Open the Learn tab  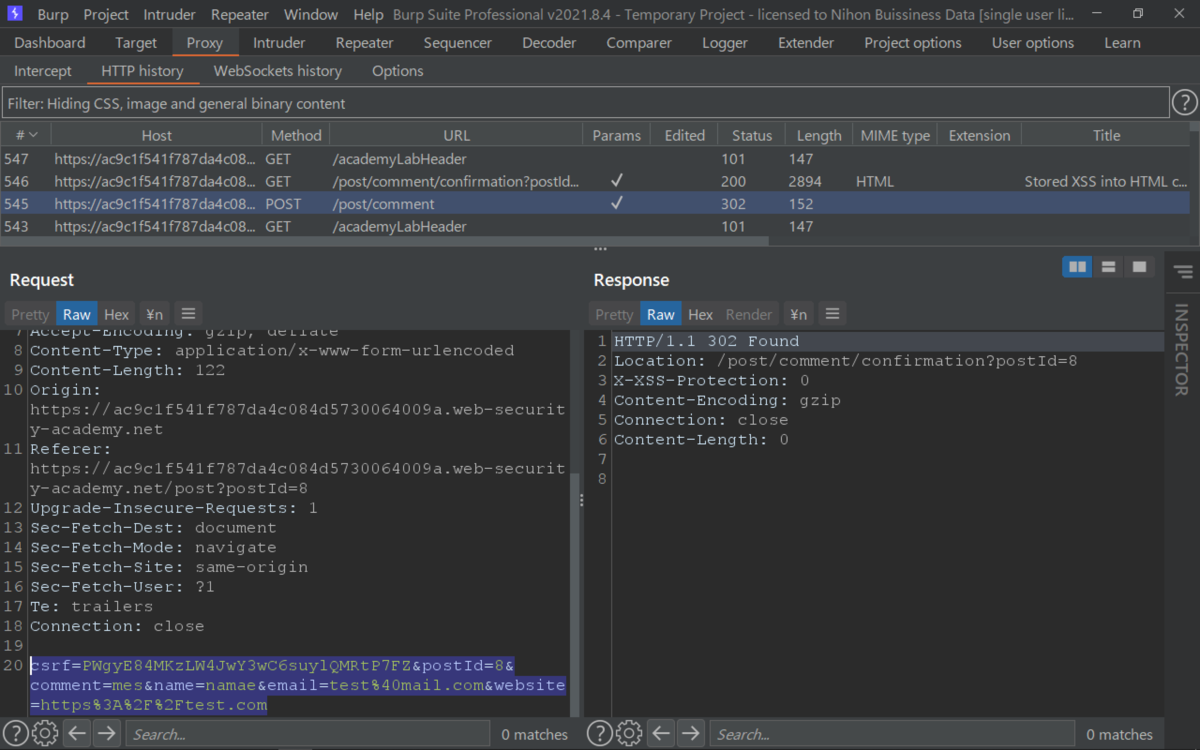[x=1122, y=43]
